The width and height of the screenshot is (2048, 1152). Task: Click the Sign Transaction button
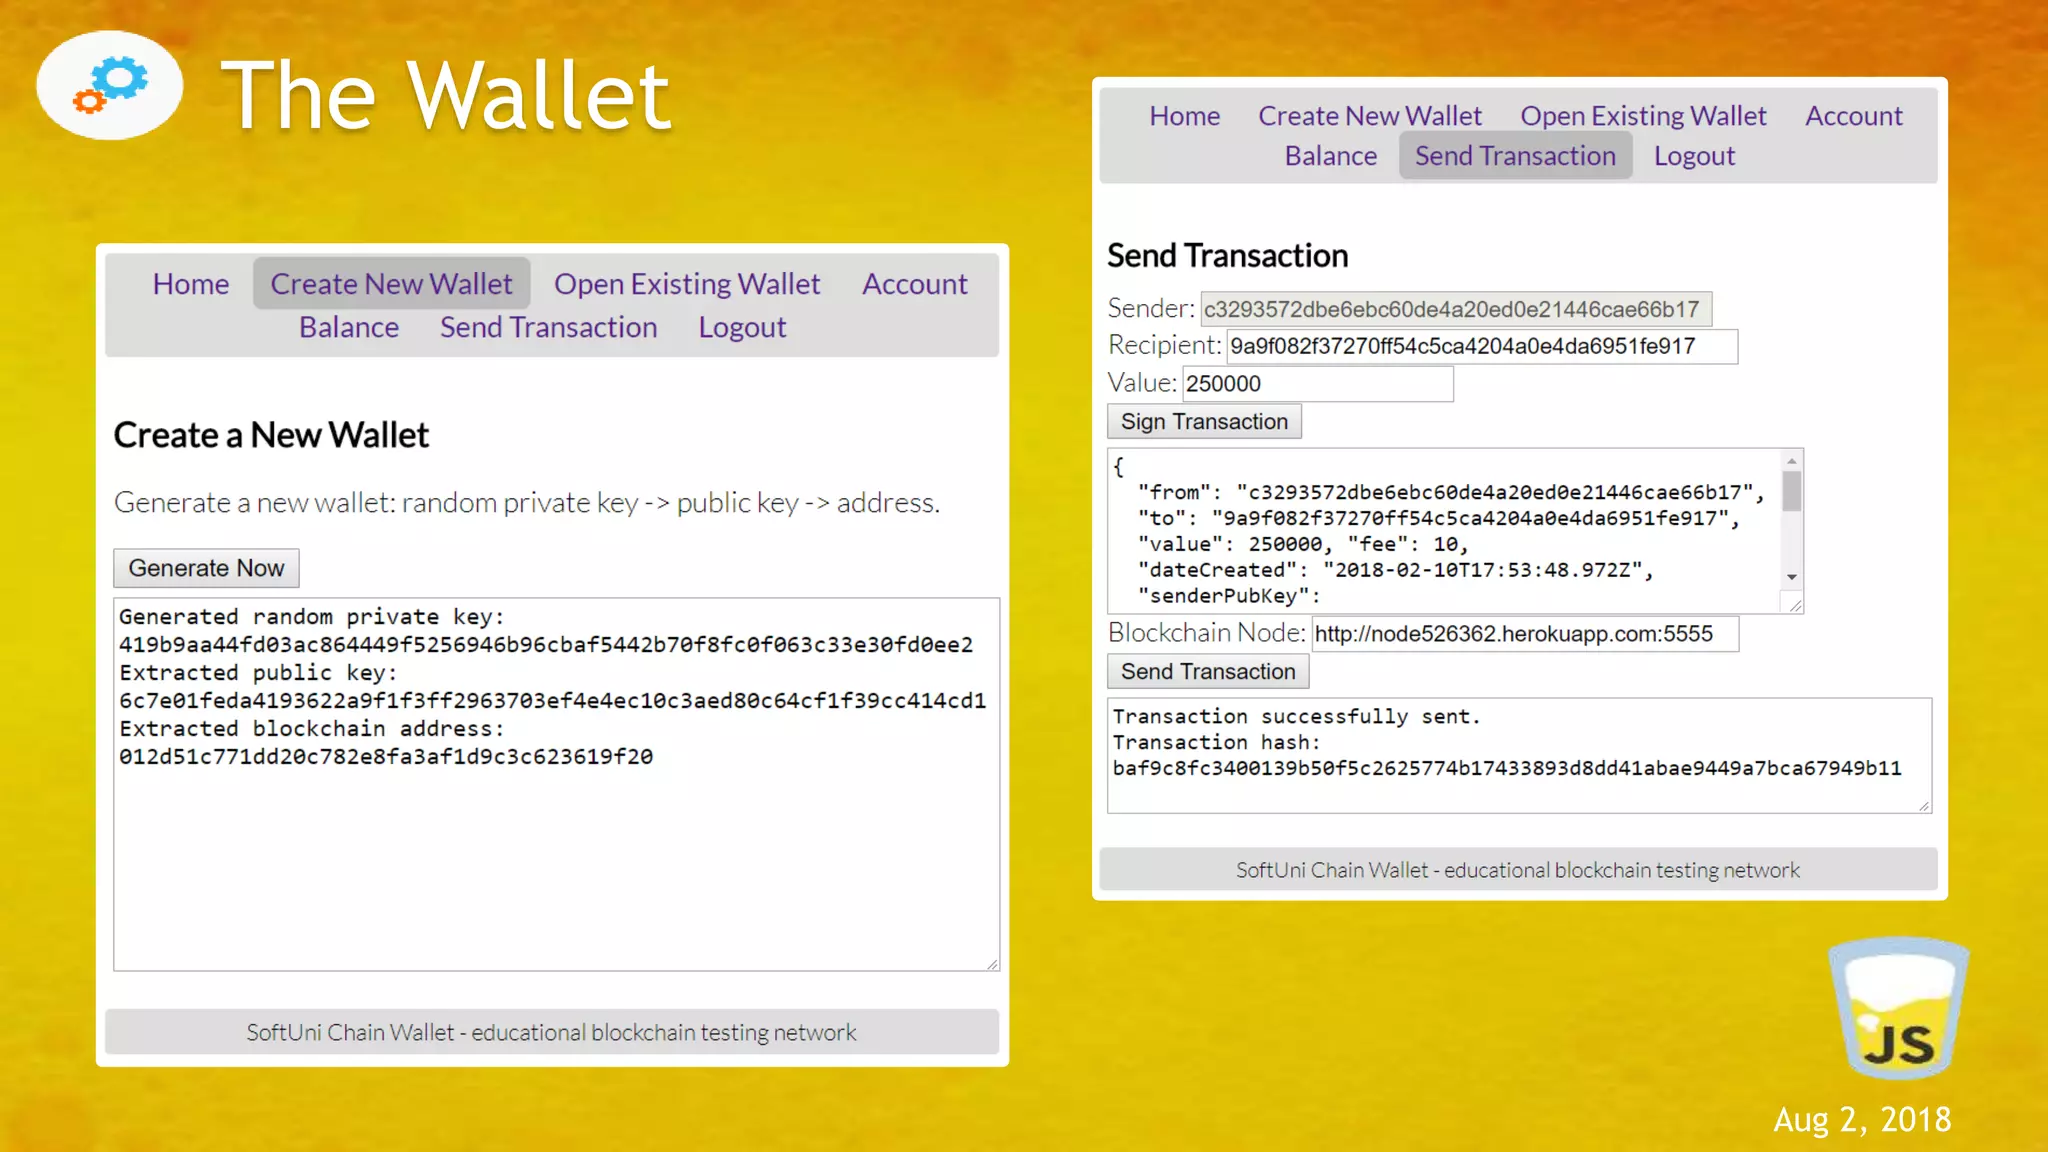(x=1204, y=421)
